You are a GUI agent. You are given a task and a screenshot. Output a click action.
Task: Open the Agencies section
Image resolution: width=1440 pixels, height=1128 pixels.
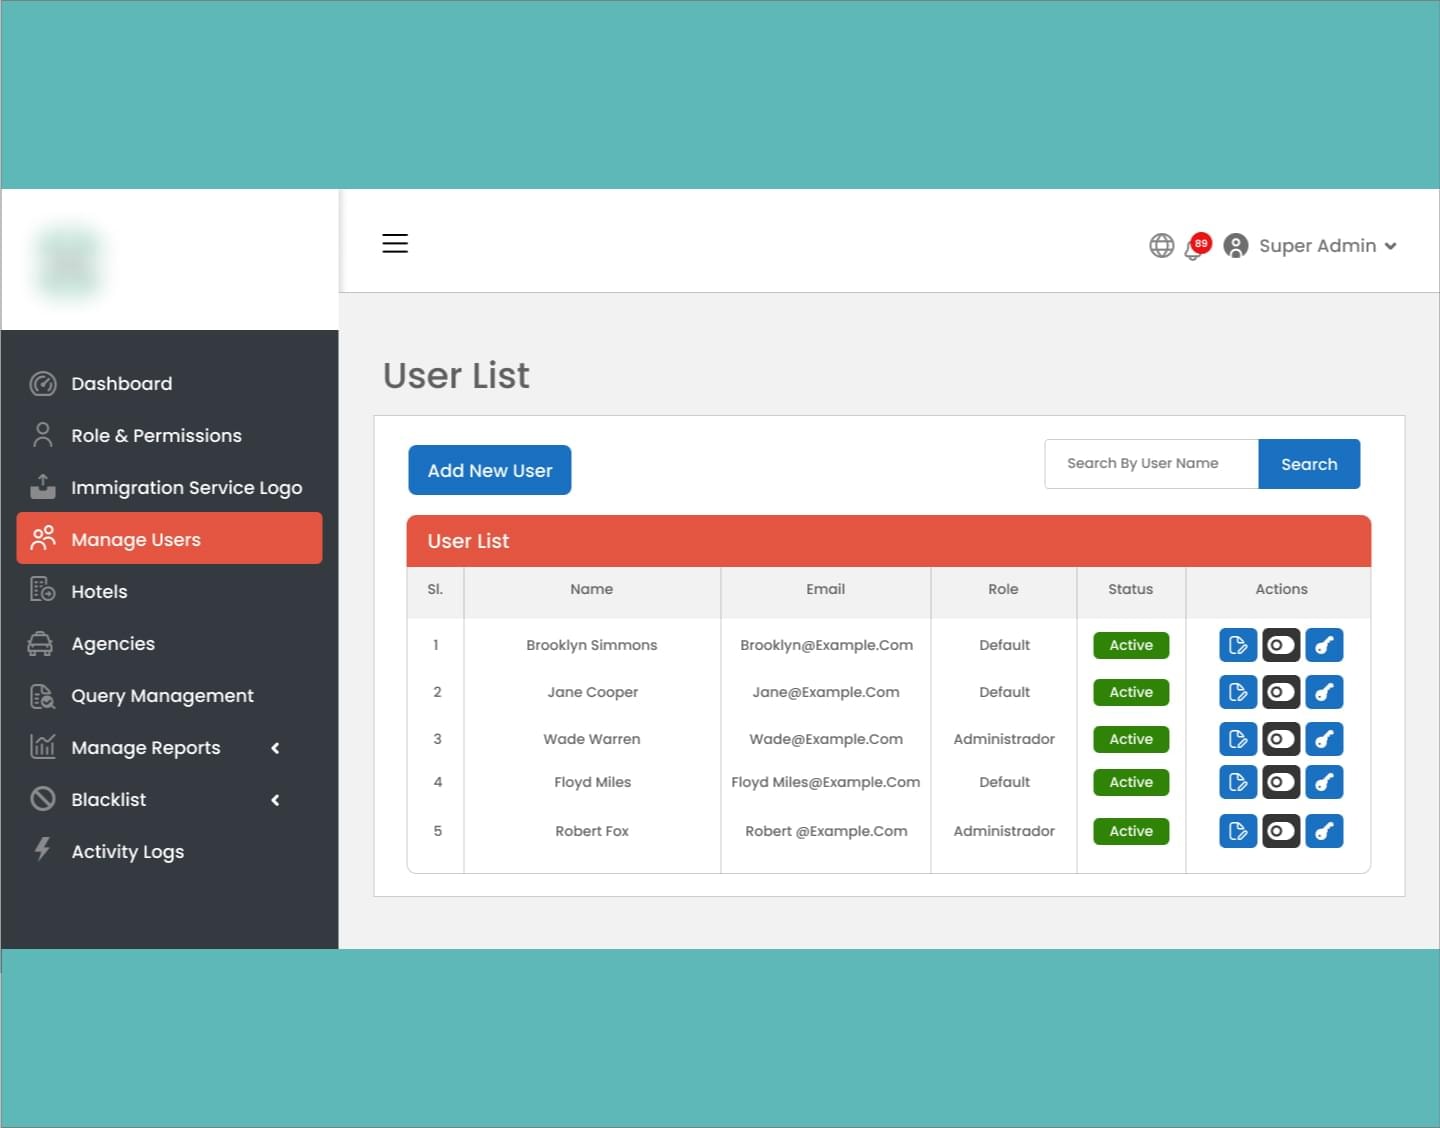tap(170, 643)
